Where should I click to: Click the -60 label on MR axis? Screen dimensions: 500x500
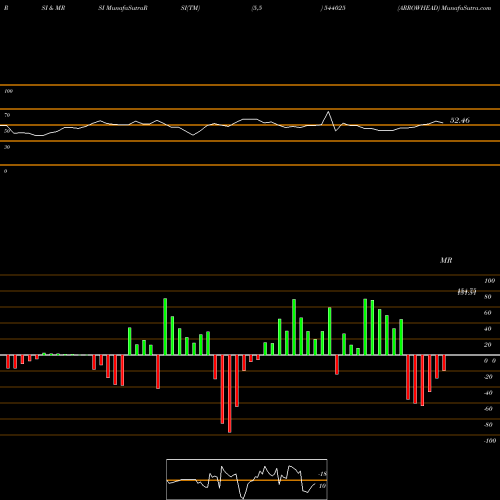point(488,409)
